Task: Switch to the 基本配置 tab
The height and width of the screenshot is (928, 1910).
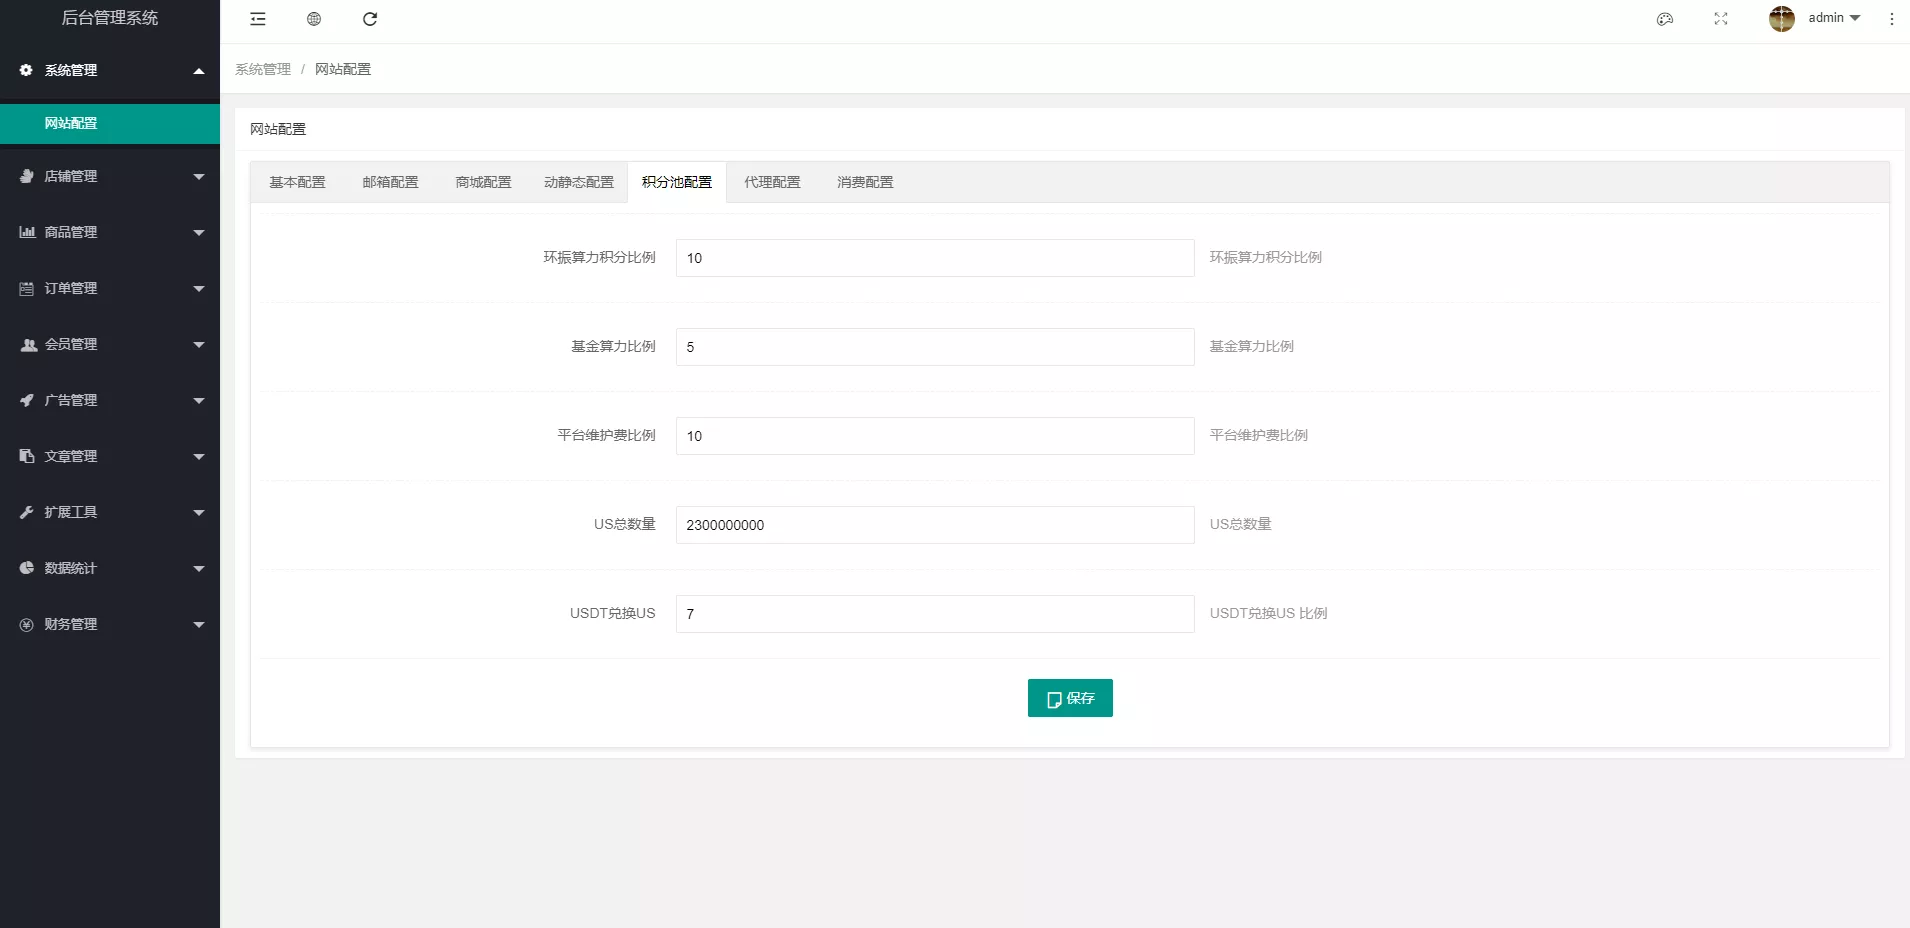Action: coord(297,182)
